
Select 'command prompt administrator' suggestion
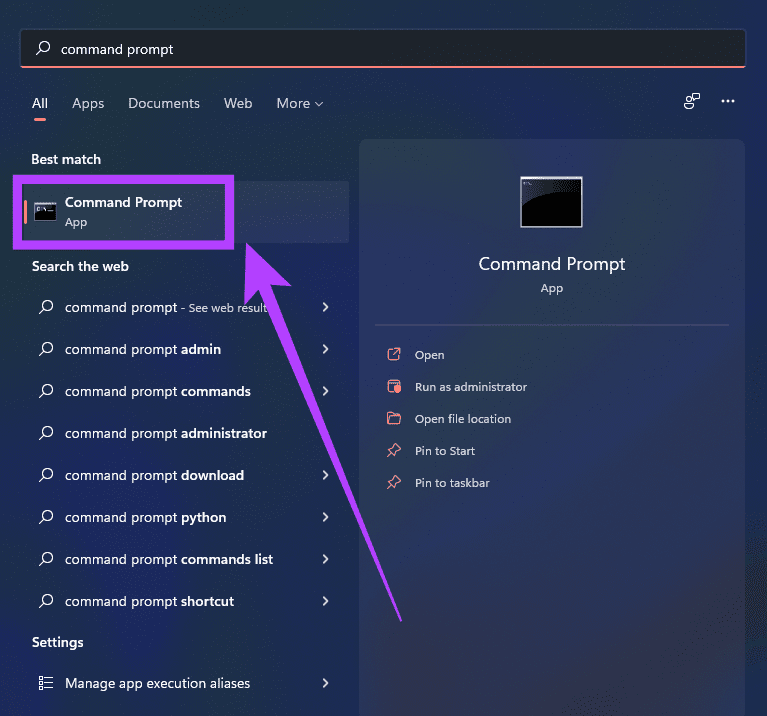pos(166,433)
